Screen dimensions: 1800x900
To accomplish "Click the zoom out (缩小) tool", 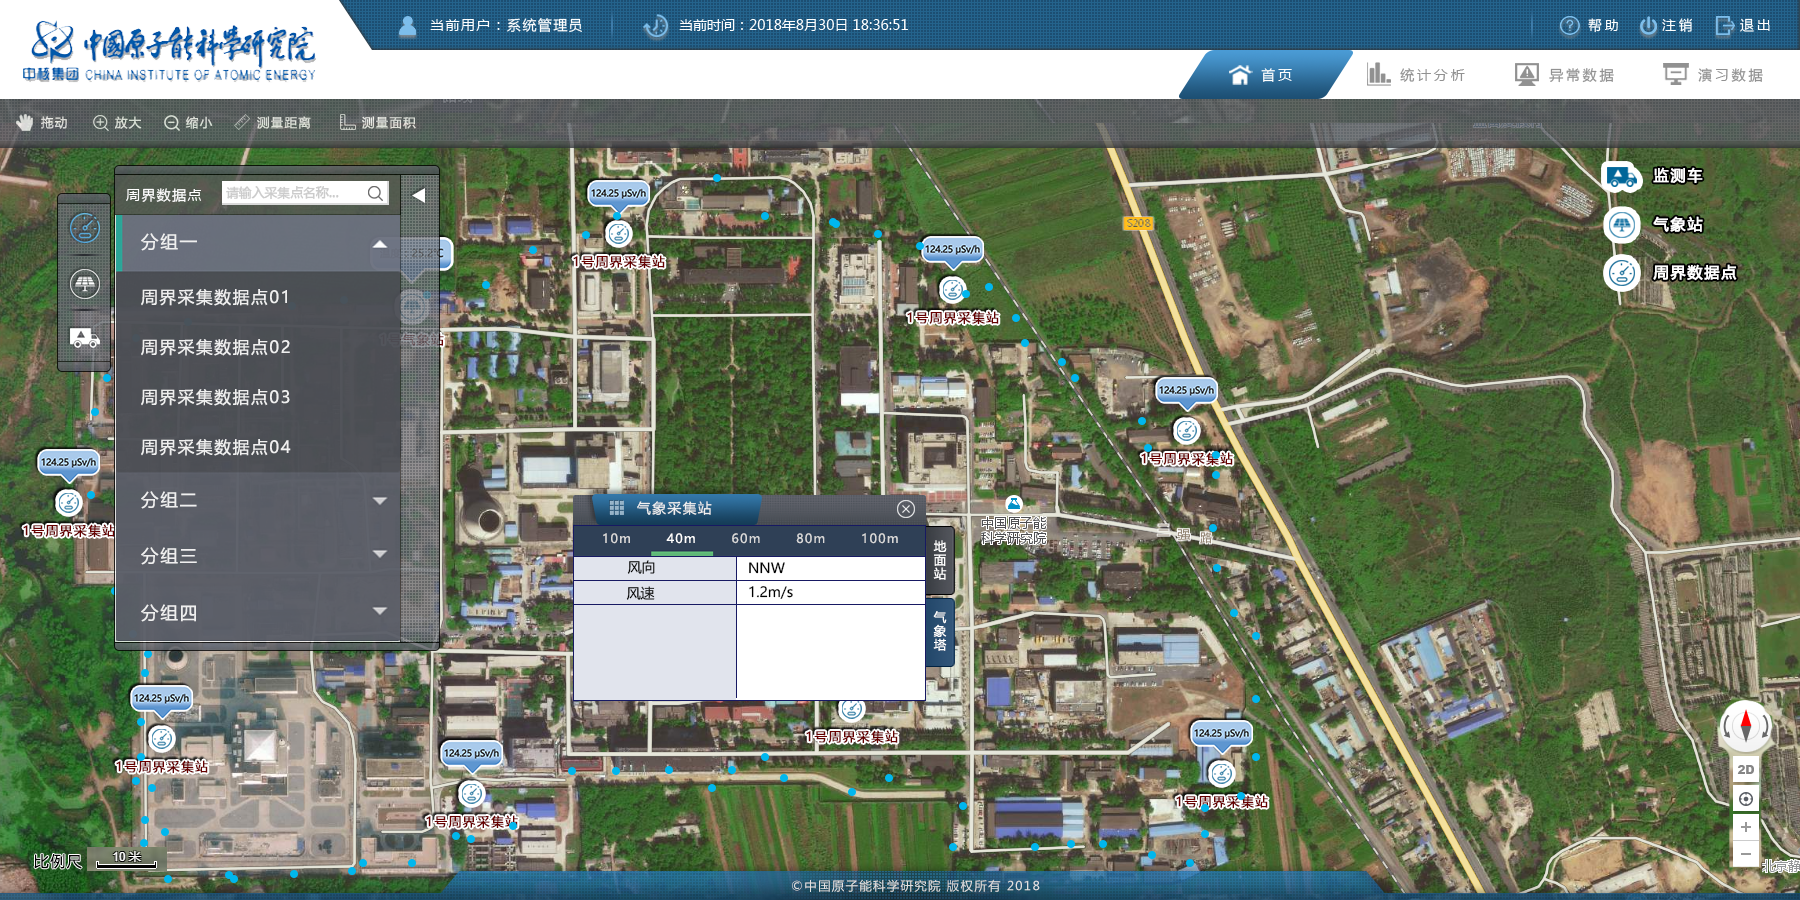I will pyautogui.click(x=188, y=123).
